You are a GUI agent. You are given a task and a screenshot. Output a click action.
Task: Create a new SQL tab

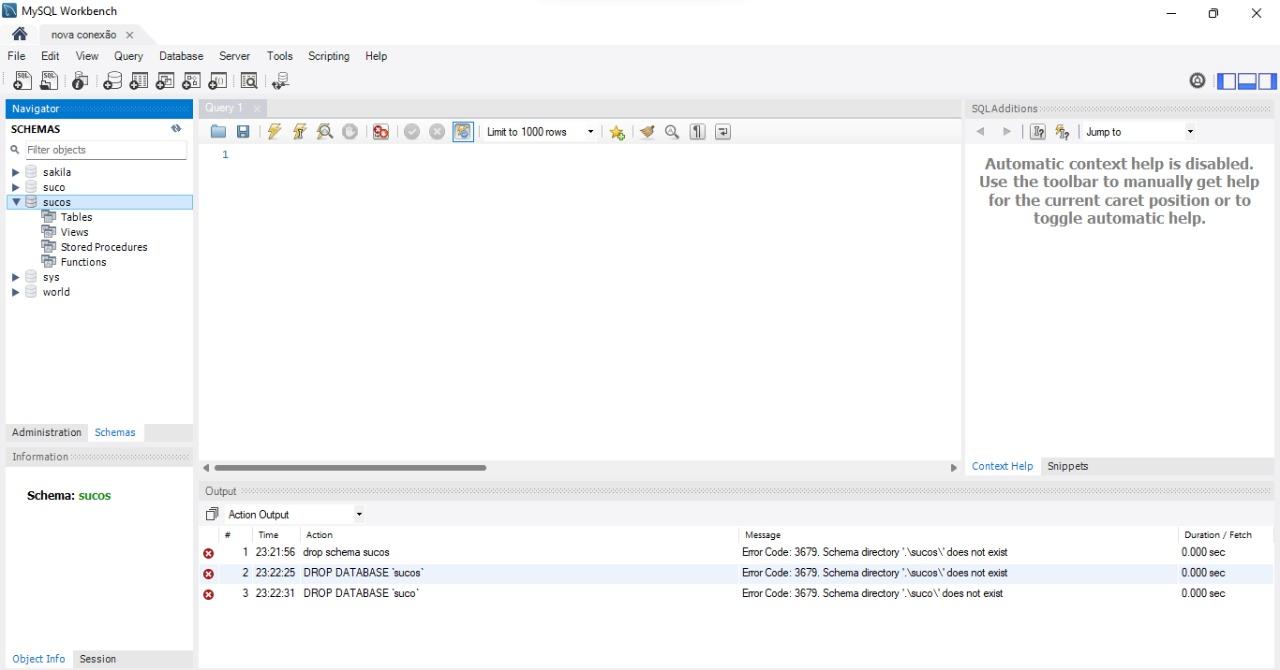pyautogui.click(x=22, y=81)
